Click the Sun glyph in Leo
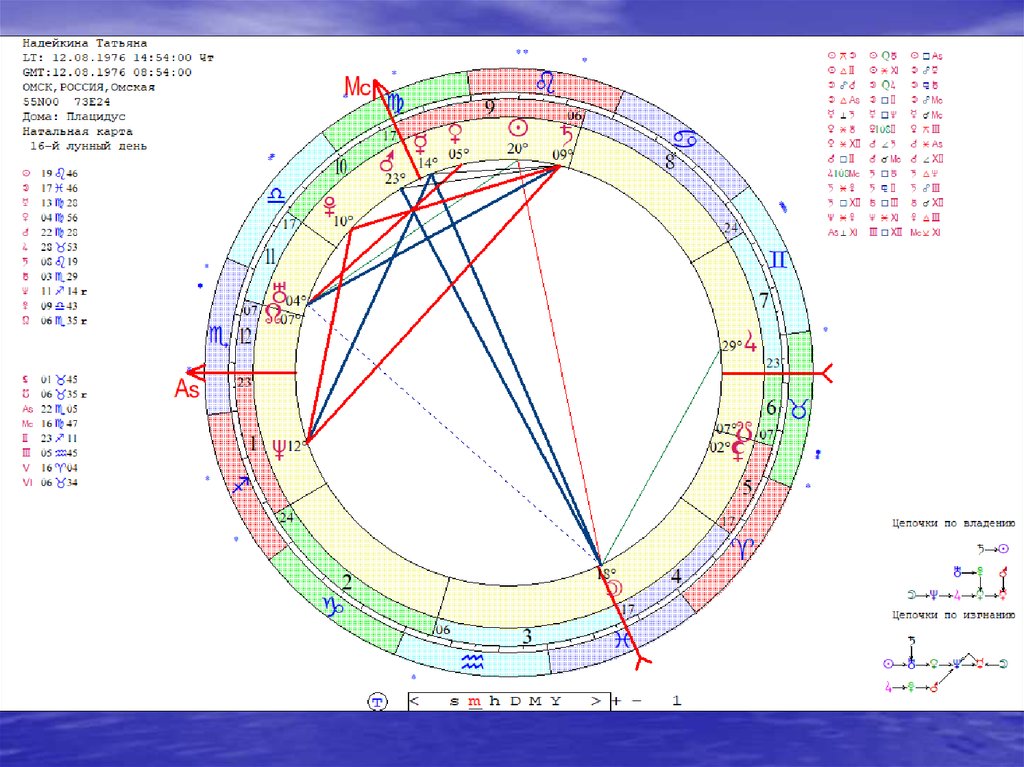Screen dimensions: 1024x767 517,128
